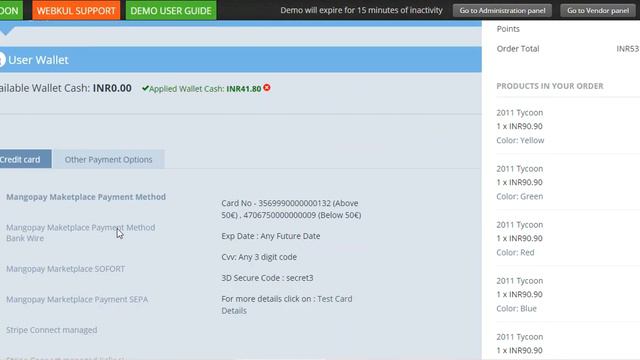The height and width of the screenshot is (360, 640).
Task: Switch to Other Payment Options tab
Action: [108, 159]
